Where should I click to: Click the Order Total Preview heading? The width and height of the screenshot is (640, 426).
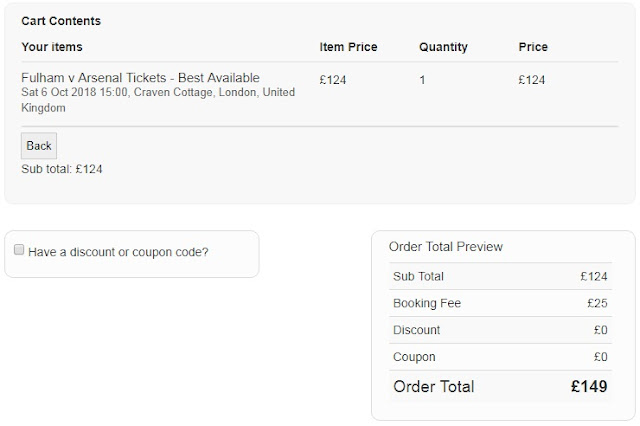pyautogui.click(x=446, y=247)
